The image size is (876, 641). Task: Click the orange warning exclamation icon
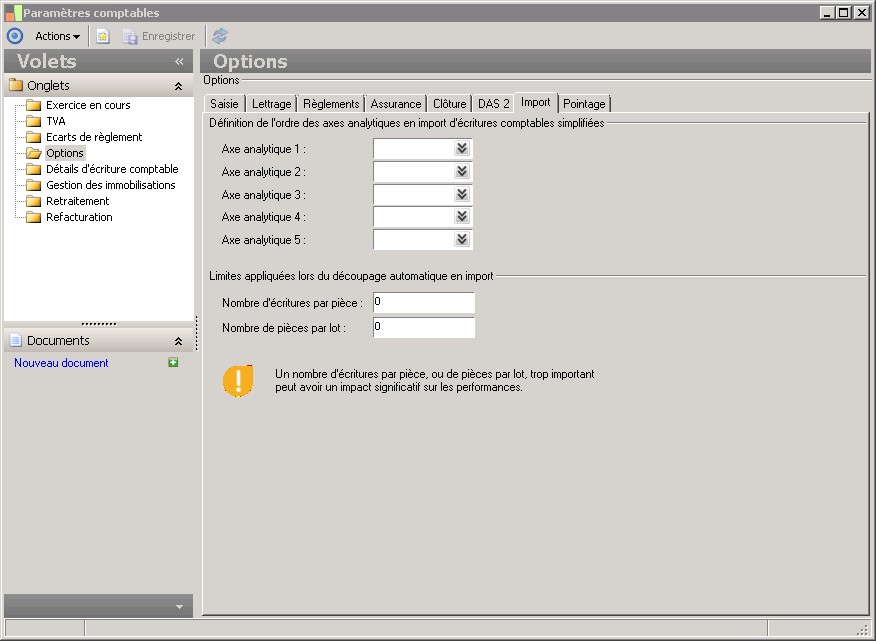(x=238, y=381)
